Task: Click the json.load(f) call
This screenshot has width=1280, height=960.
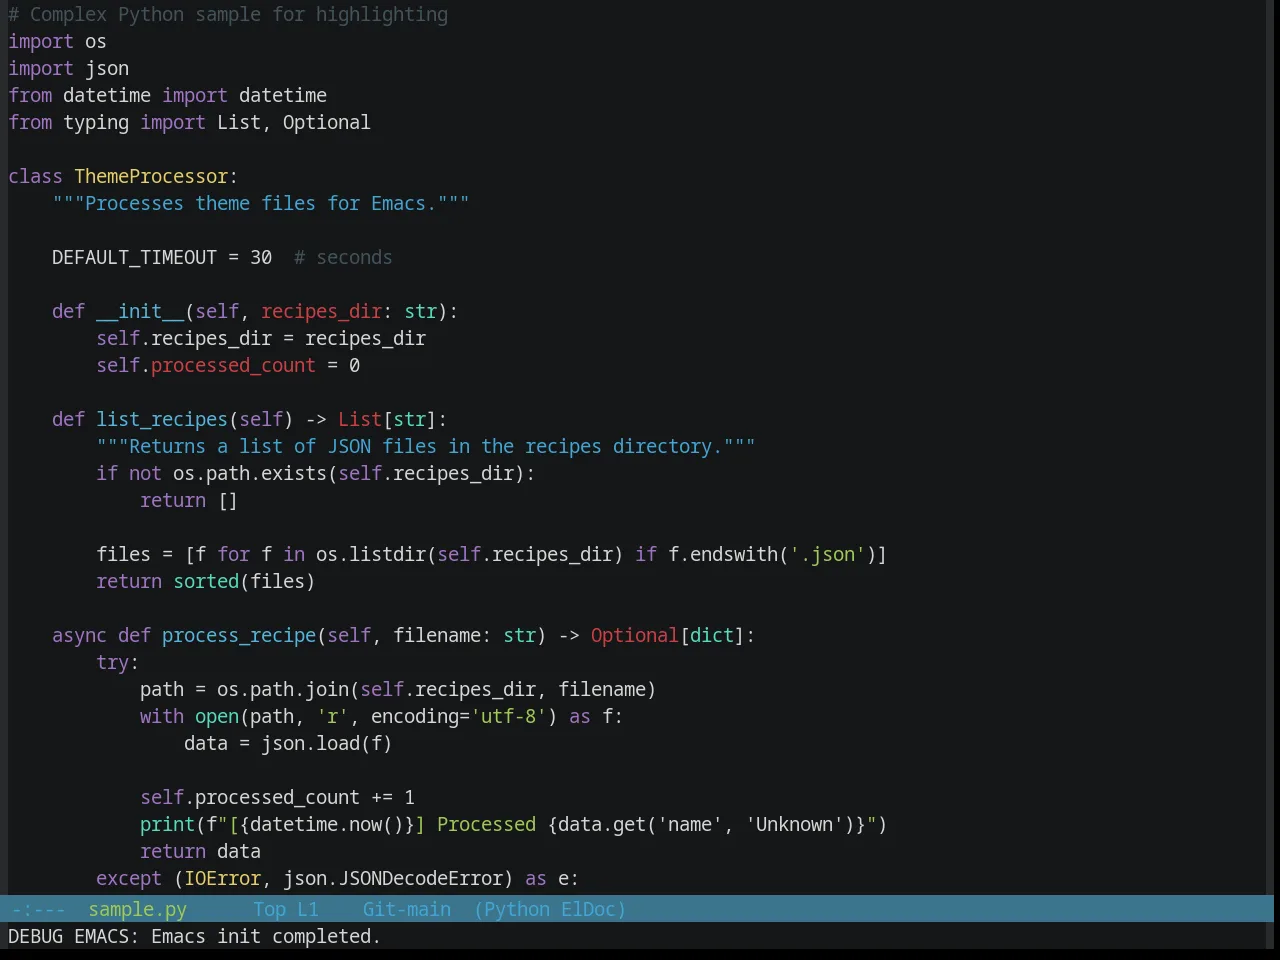Action: tap(327, 743)
